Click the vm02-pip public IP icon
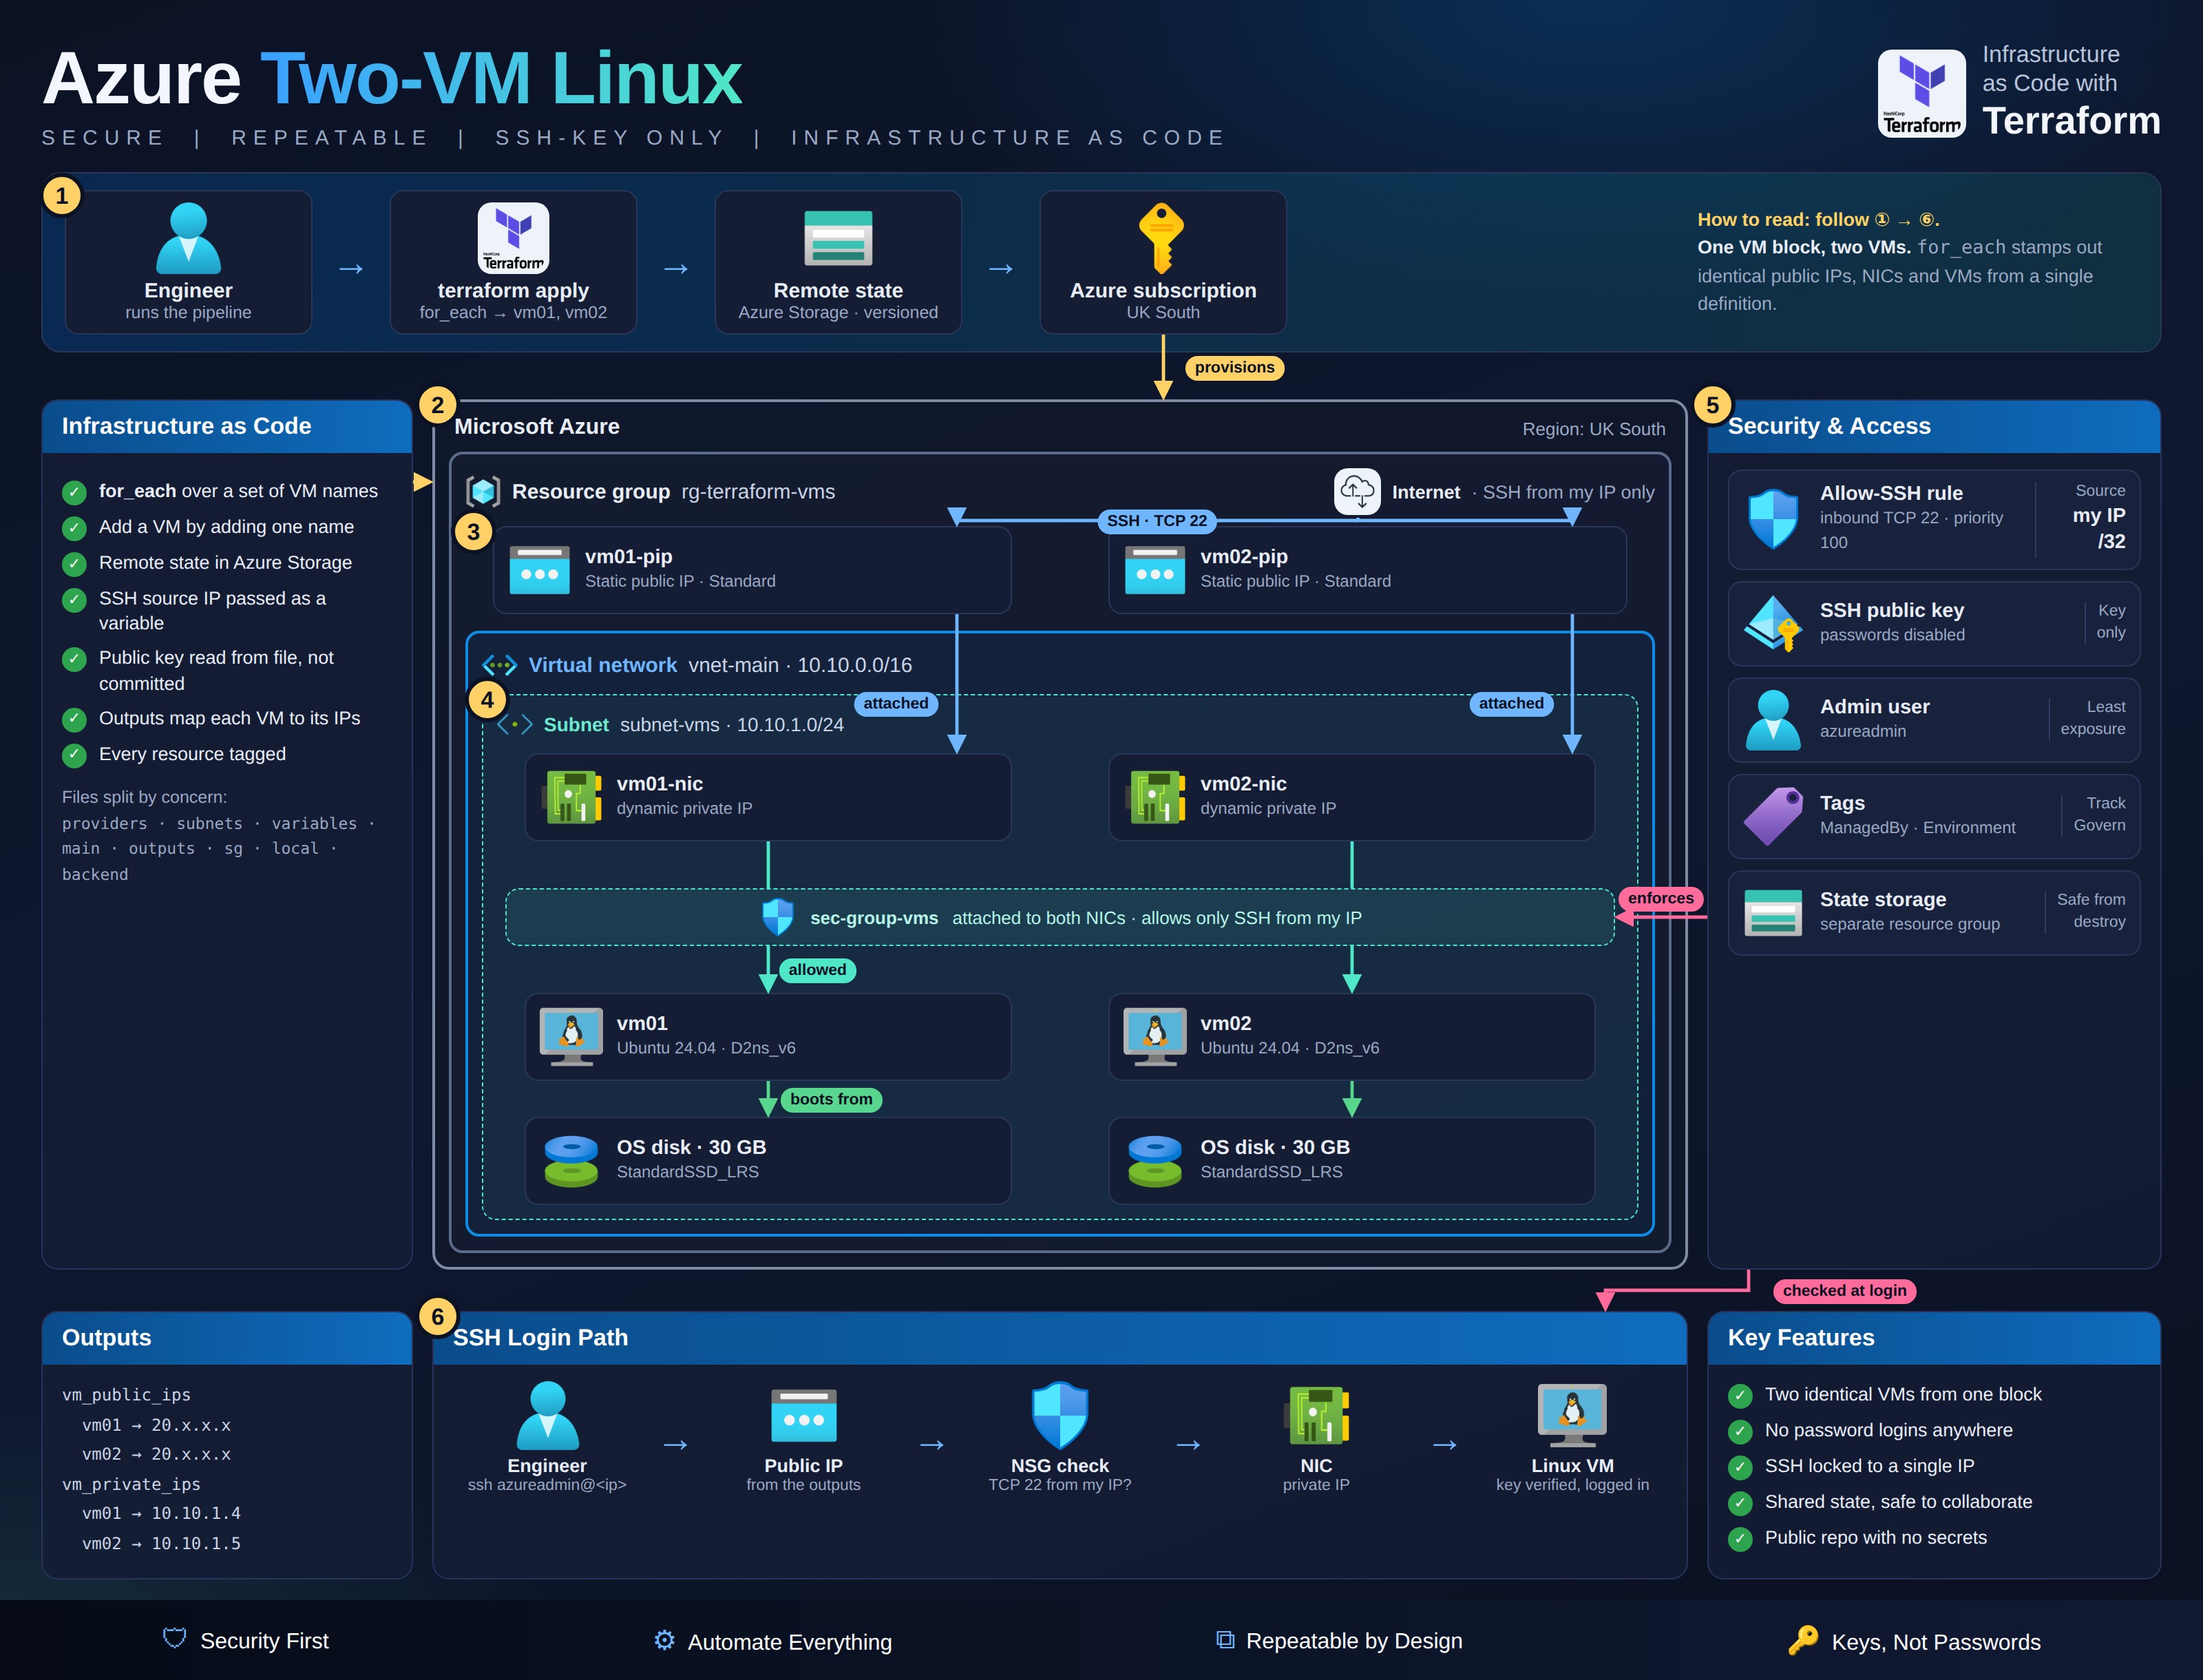Viewport: 2203px width, 1680px height. [1155, 569]
